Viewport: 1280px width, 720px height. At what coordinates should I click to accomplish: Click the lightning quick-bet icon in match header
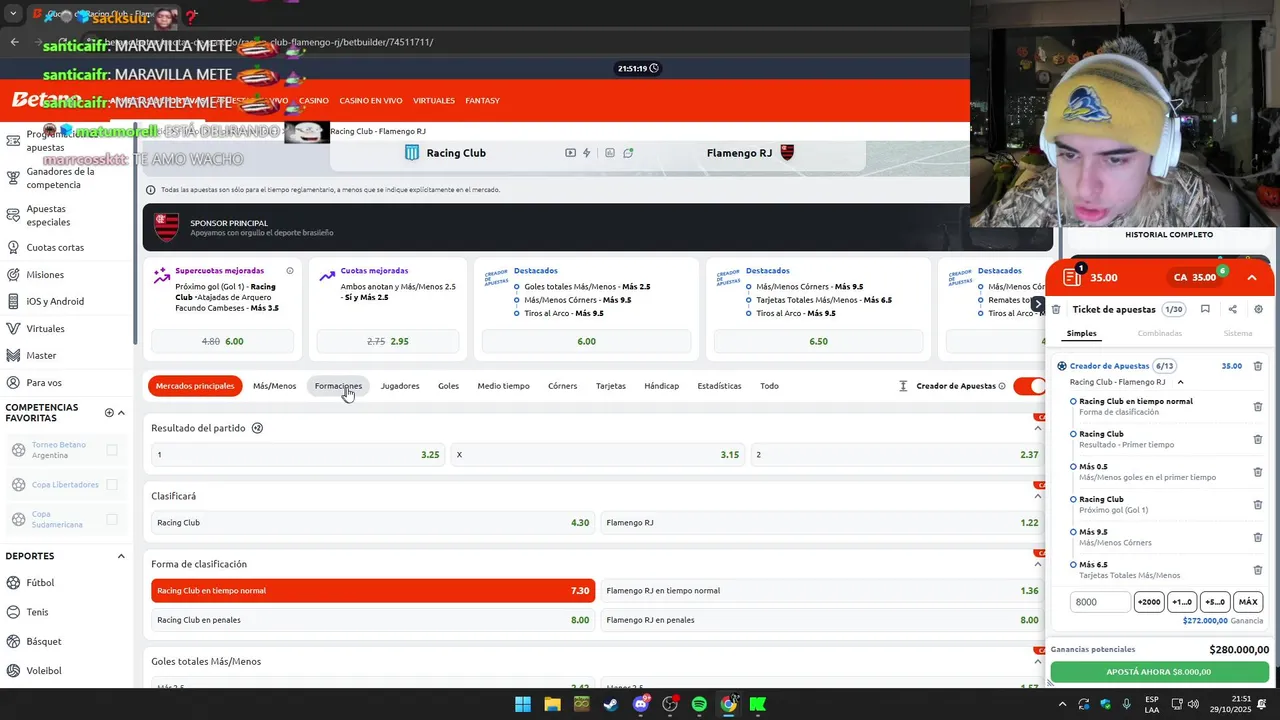(587, 153)
